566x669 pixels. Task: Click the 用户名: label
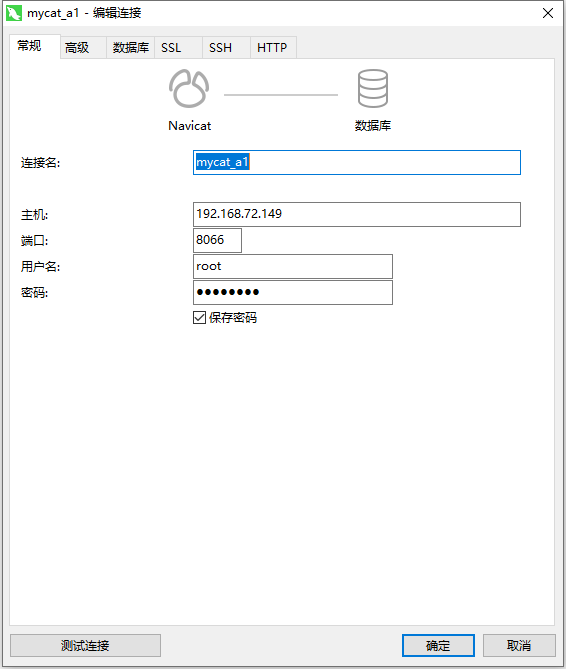pos(41,267)
